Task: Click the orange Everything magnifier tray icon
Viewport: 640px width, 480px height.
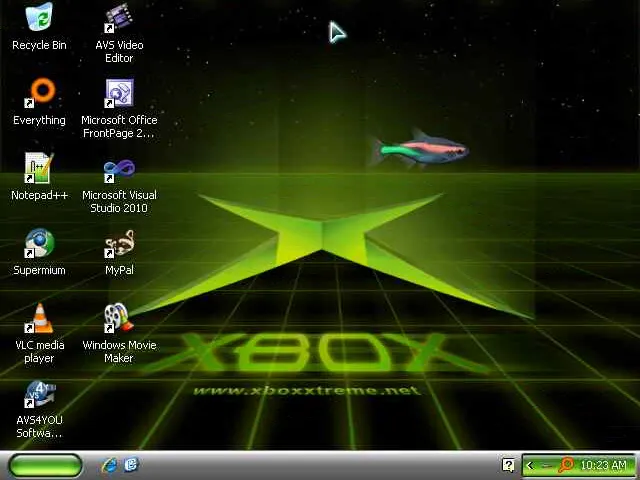Action: coord(566,465)
